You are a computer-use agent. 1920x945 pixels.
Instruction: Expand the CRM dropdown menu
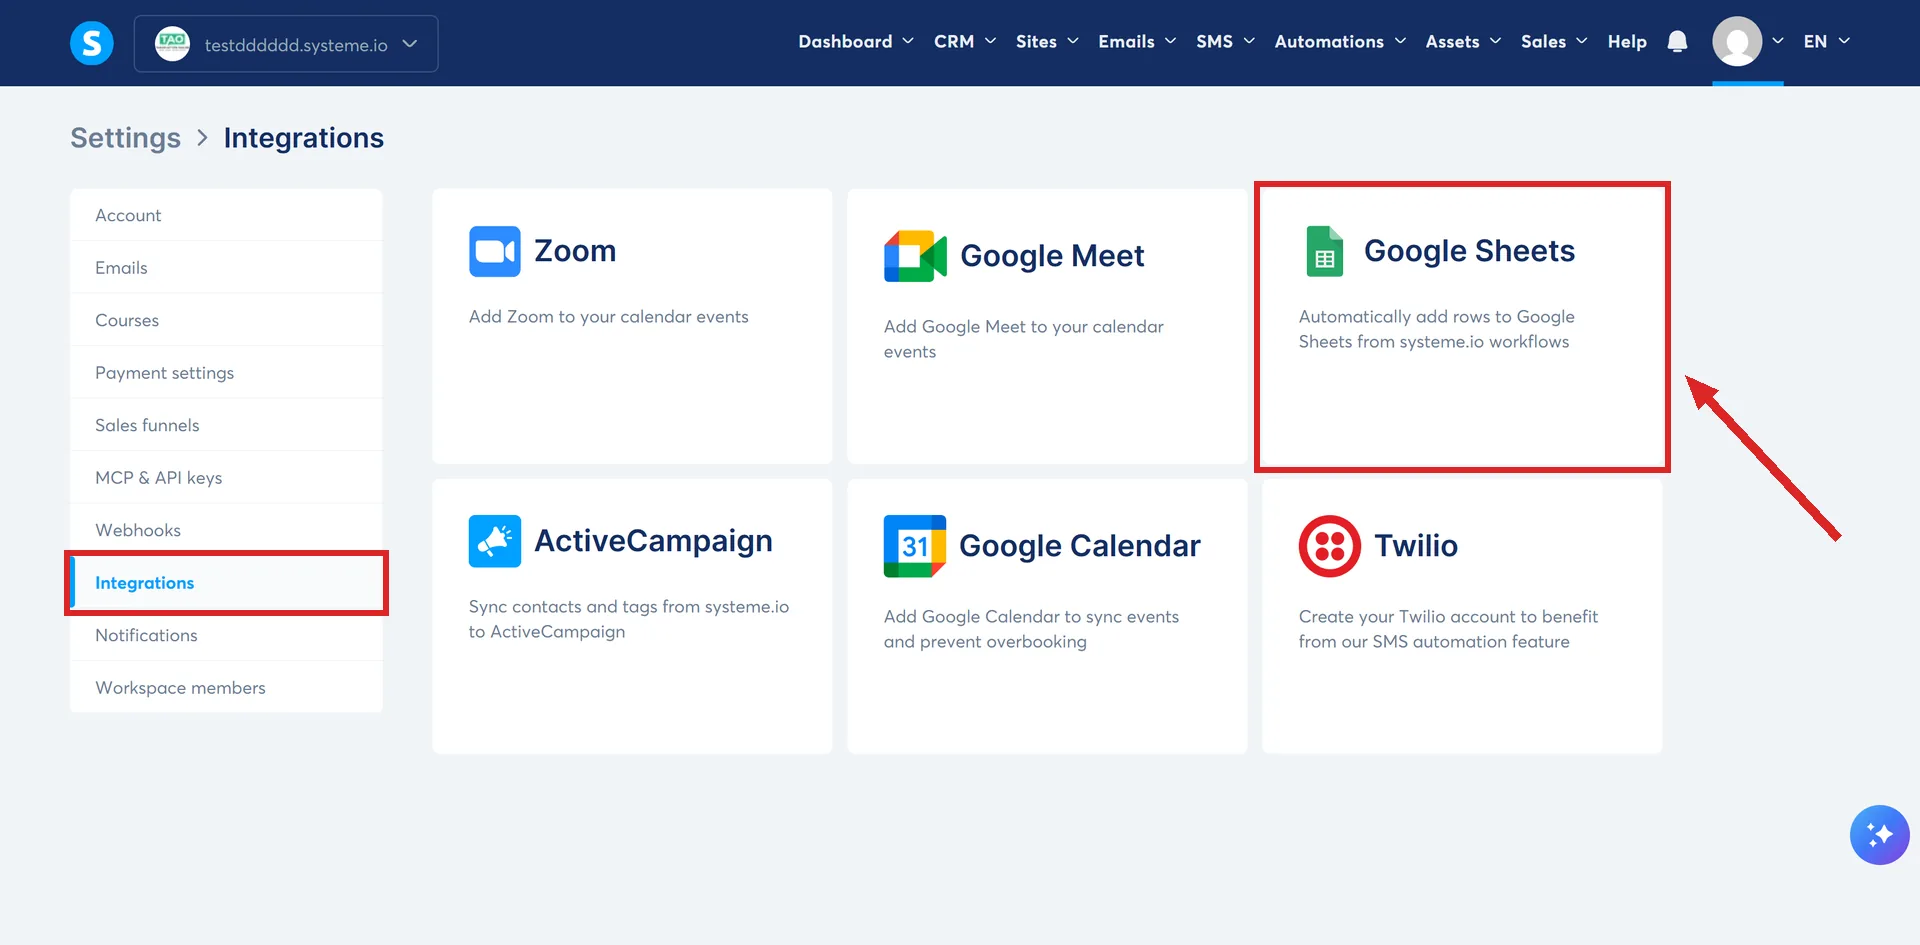point(965,42)
